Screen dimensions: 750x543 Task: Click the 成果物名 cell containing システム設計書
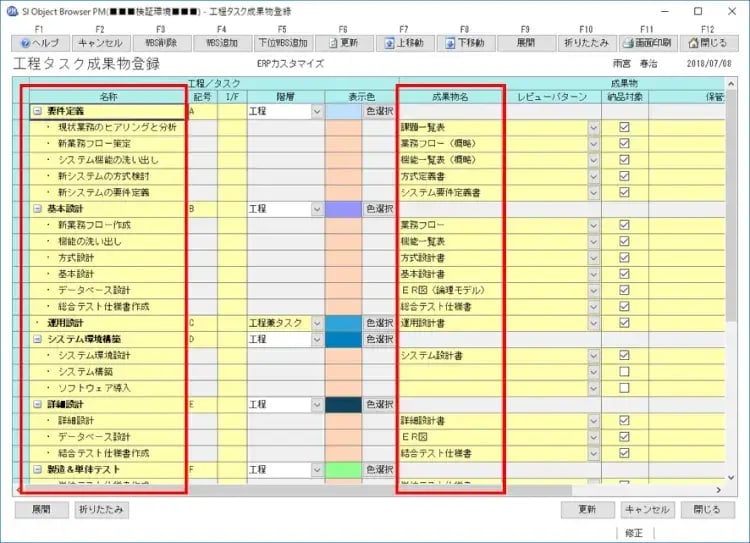(x=448, y=356)
